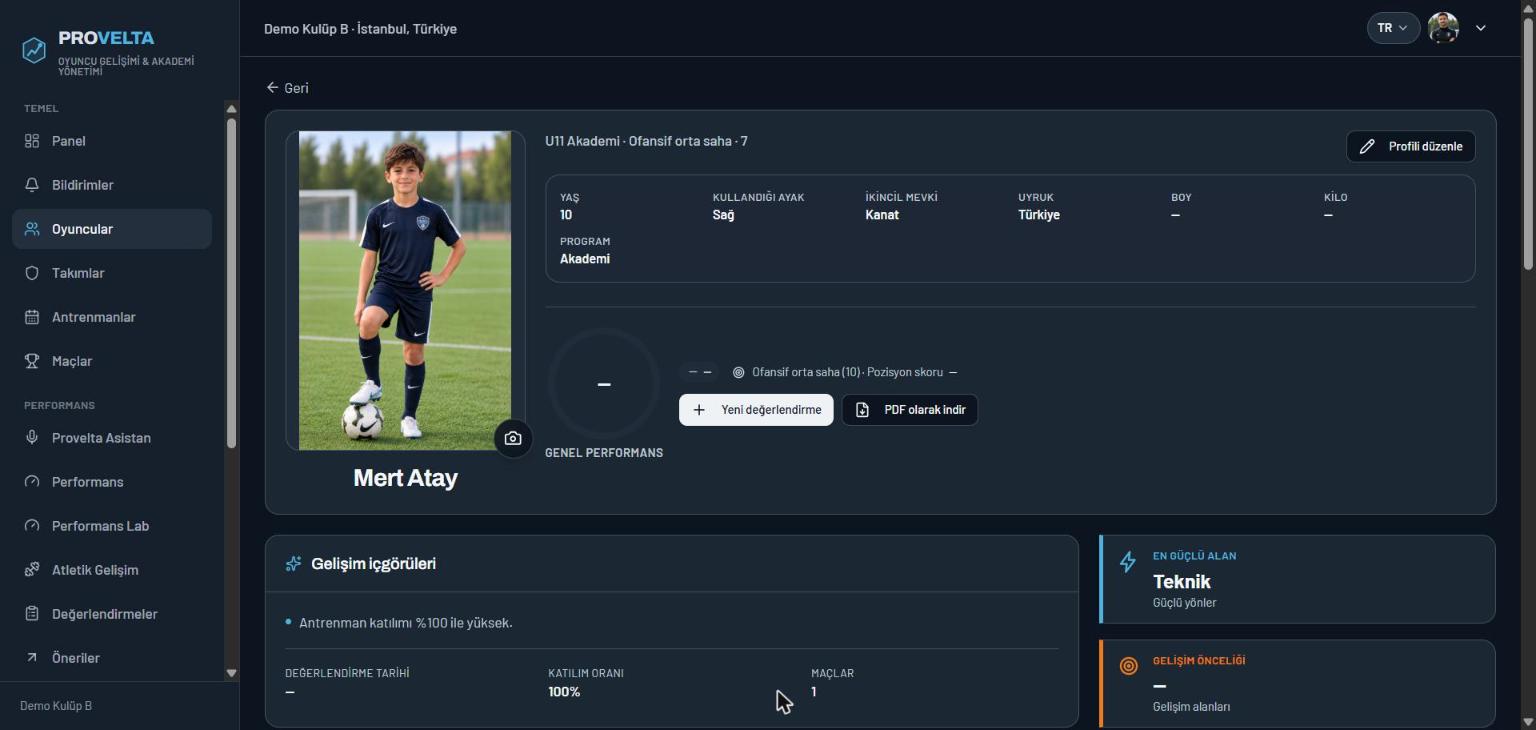Viewport: 1536px width, 730px height.
Task: Click the Atletik Gelişim dumbbell icon
Action: 32,570
